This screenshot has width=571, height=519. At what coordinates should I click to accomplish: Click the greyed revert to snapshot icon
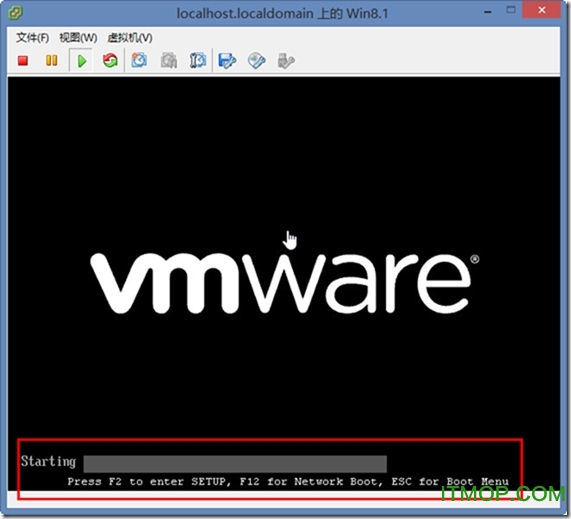click(x=169, y=61)
